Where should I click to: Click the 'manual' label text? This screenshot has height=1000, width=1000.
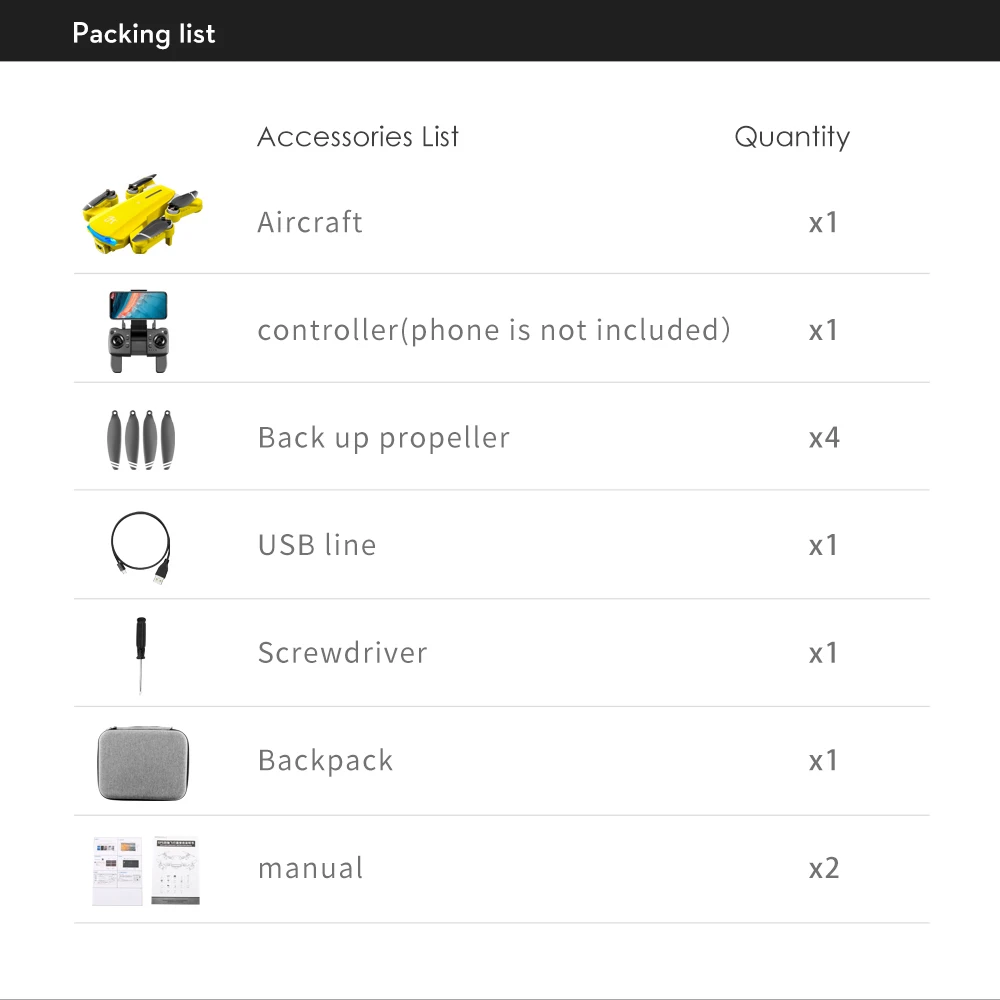[311, 868]
